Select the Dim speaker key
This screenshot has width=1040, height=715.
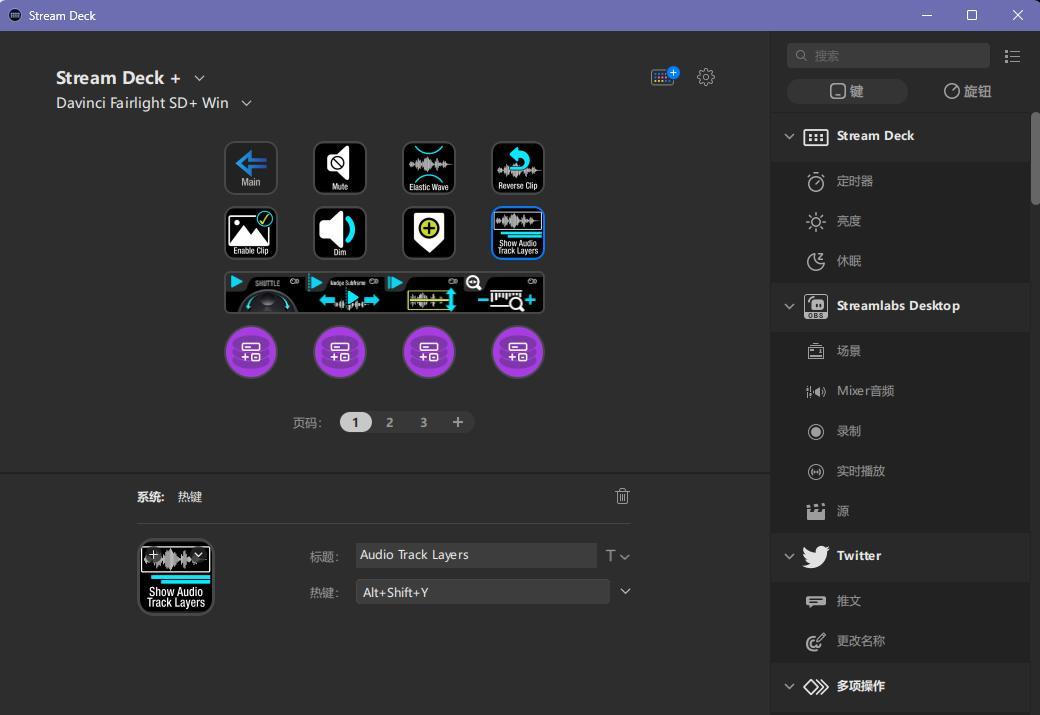(340, 233)
